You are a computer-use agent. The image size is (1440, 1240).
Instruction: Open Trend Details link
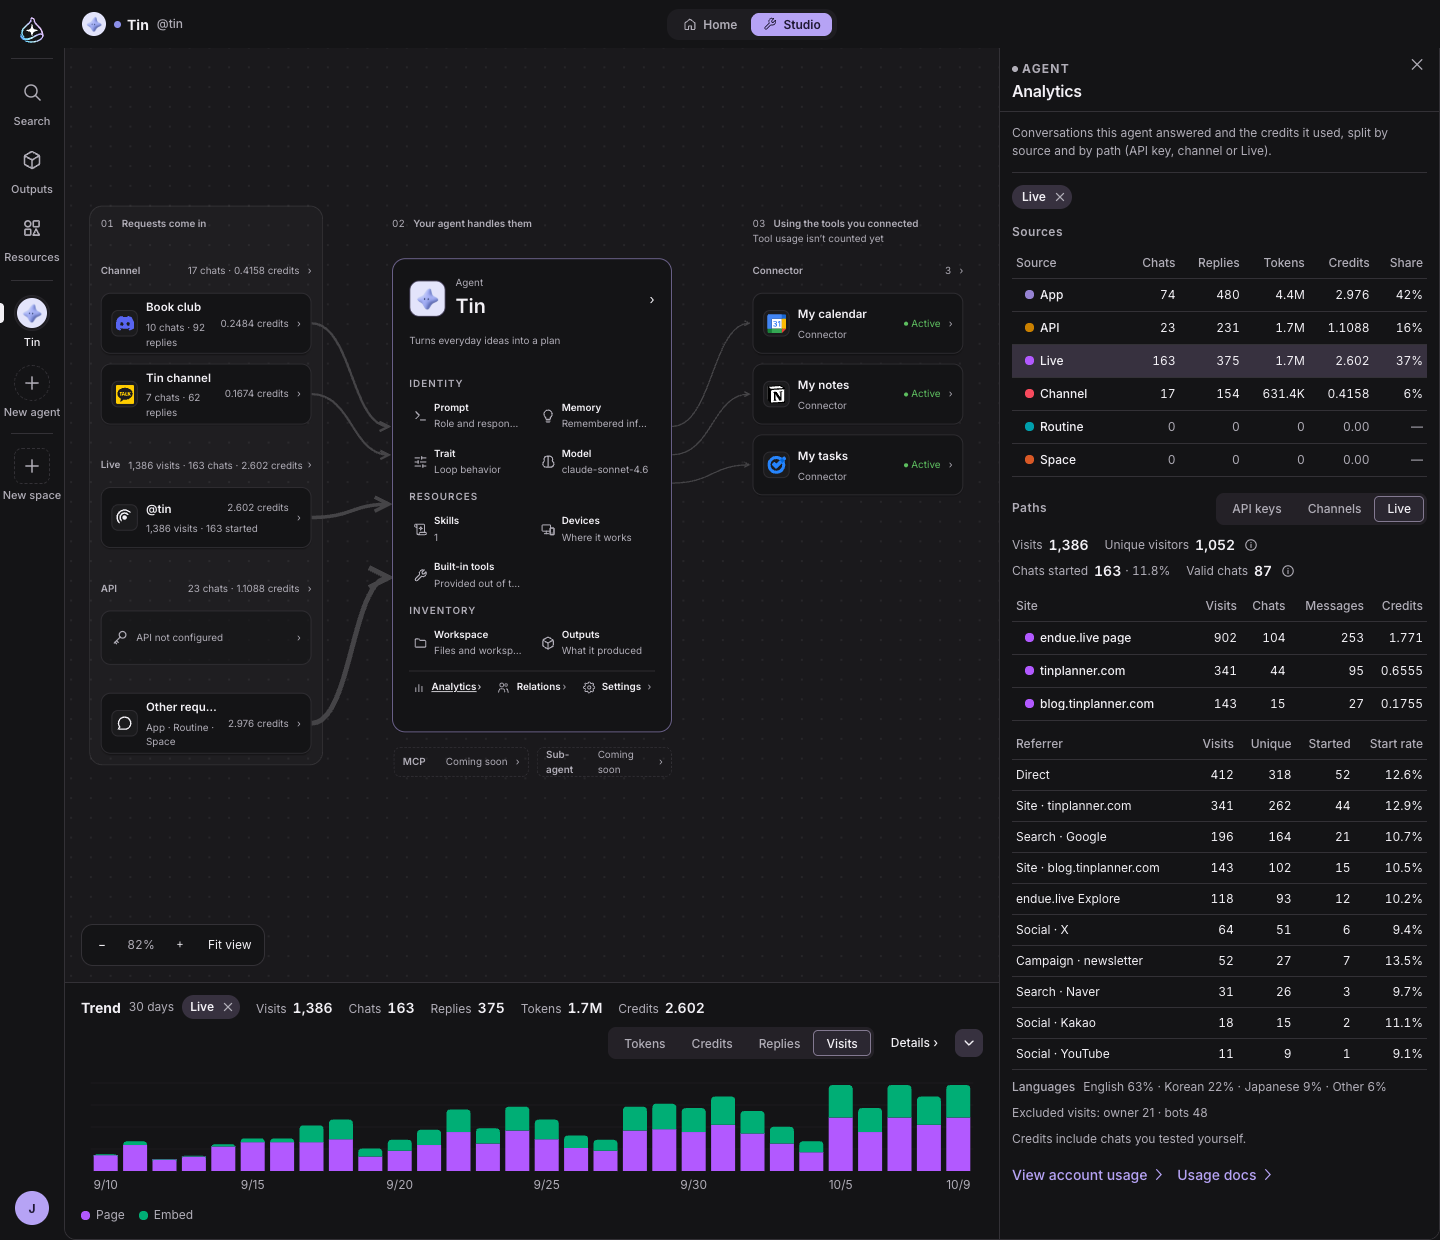914,1043
